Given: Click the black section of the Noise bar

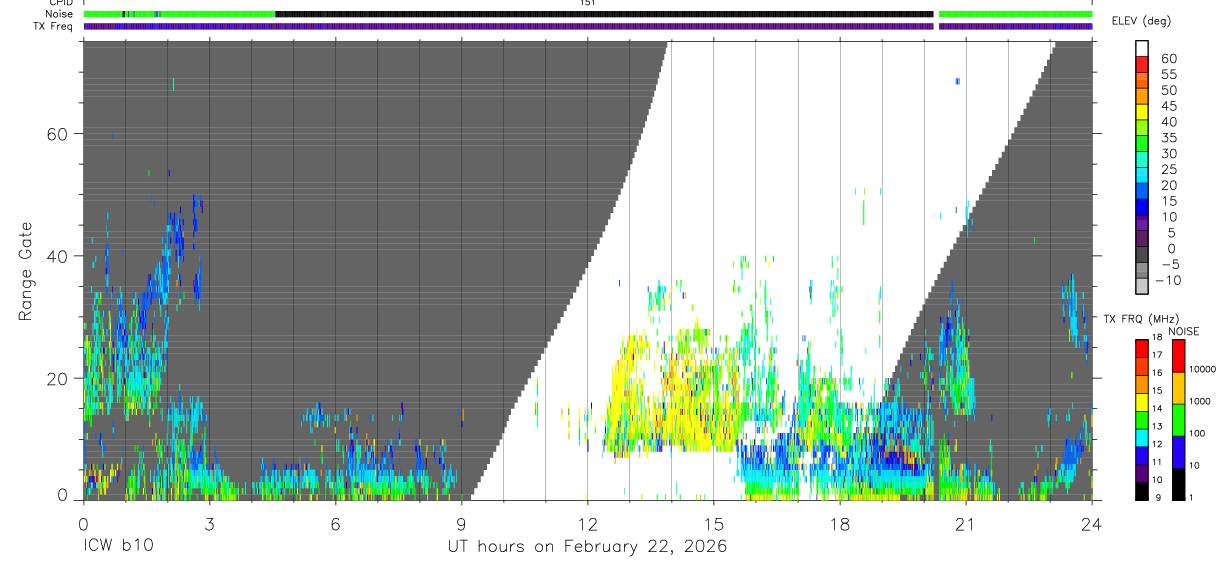Looking at the screenshot, I should click(604, 14).
